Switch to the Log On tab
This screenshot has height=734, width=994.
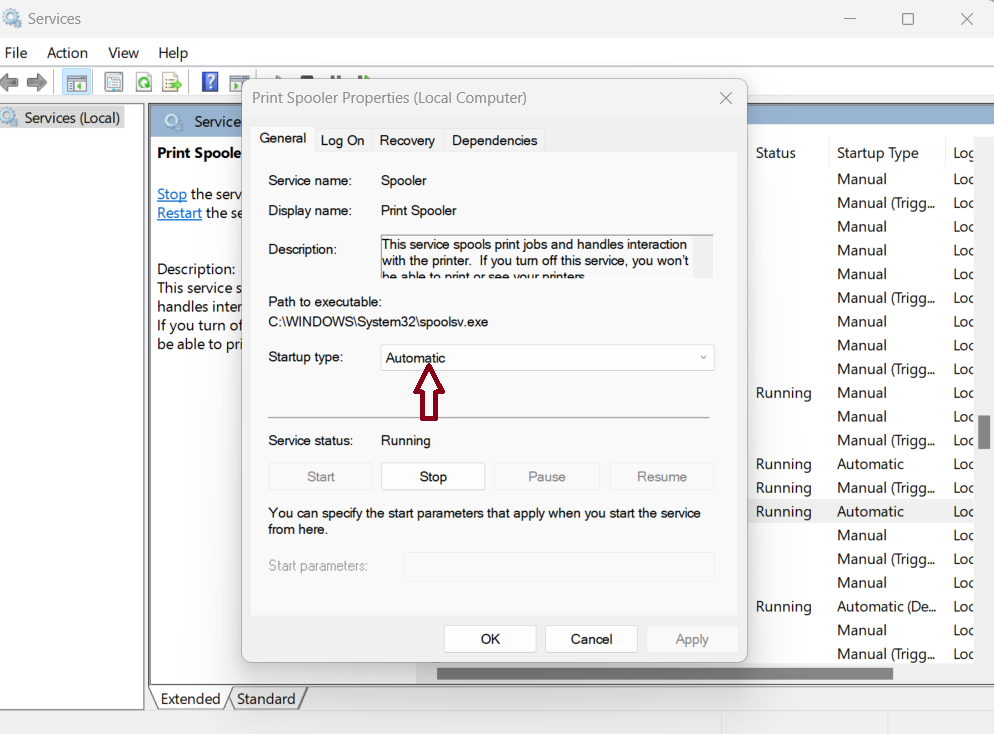[x=342, y=140]
